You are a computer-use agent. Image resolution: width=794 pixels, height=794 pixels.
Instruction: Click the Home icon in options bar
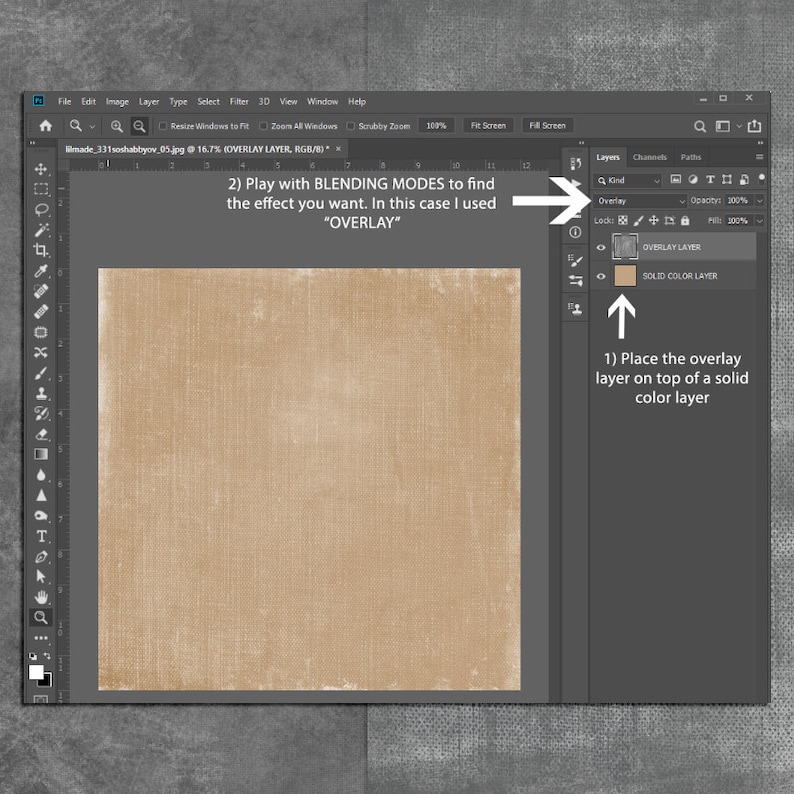pos(46,126)
